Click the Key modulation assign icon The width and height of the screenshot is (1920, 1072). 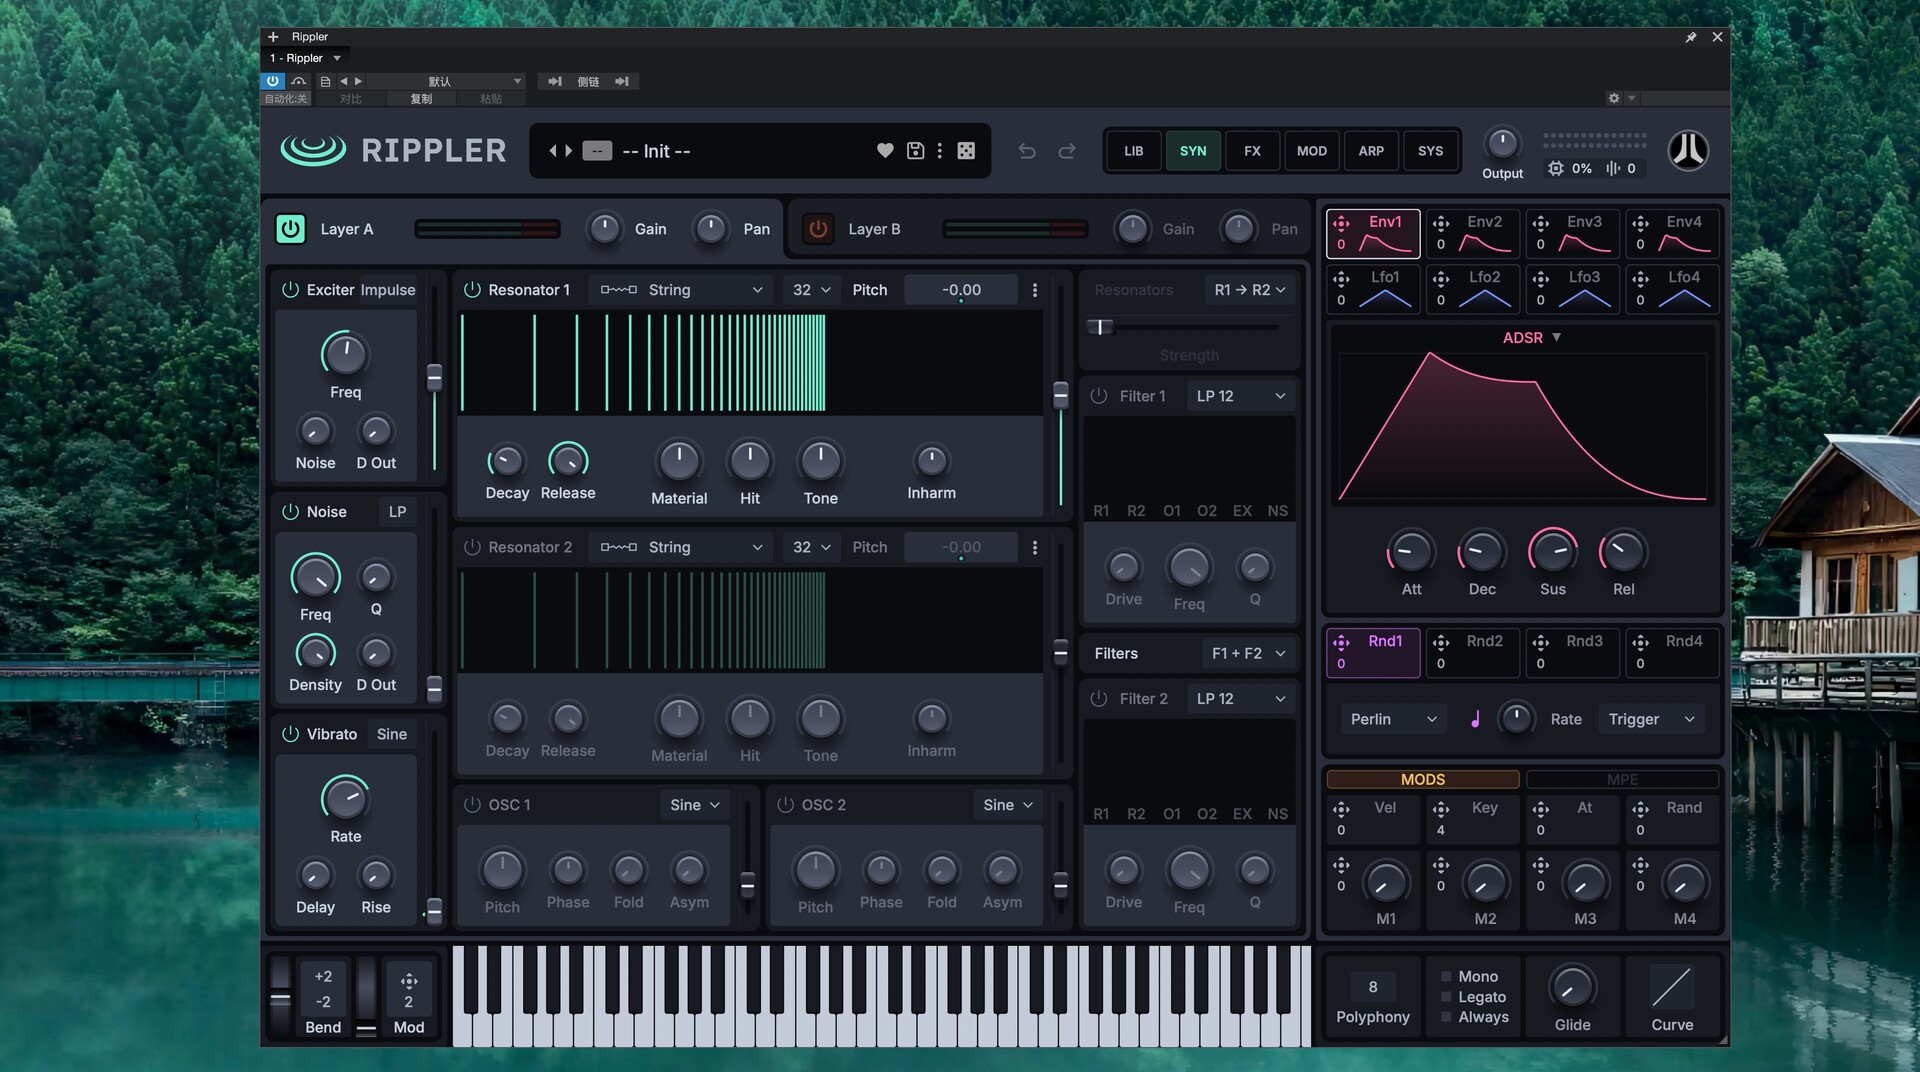click(x=1441, y=809)
